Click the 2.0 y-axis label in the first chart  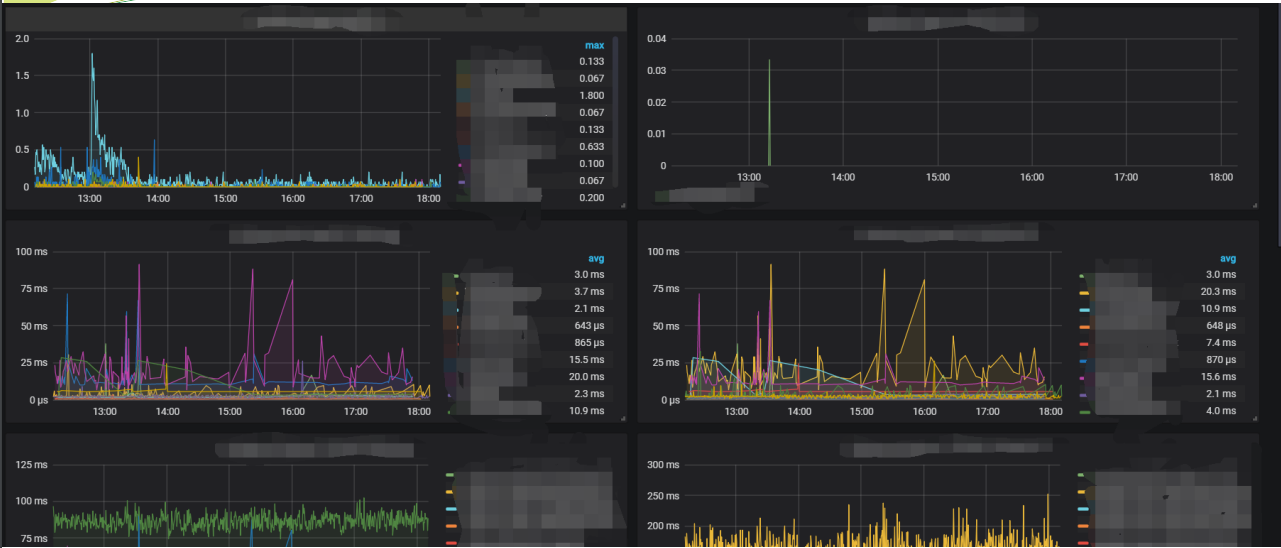[23, 38]
